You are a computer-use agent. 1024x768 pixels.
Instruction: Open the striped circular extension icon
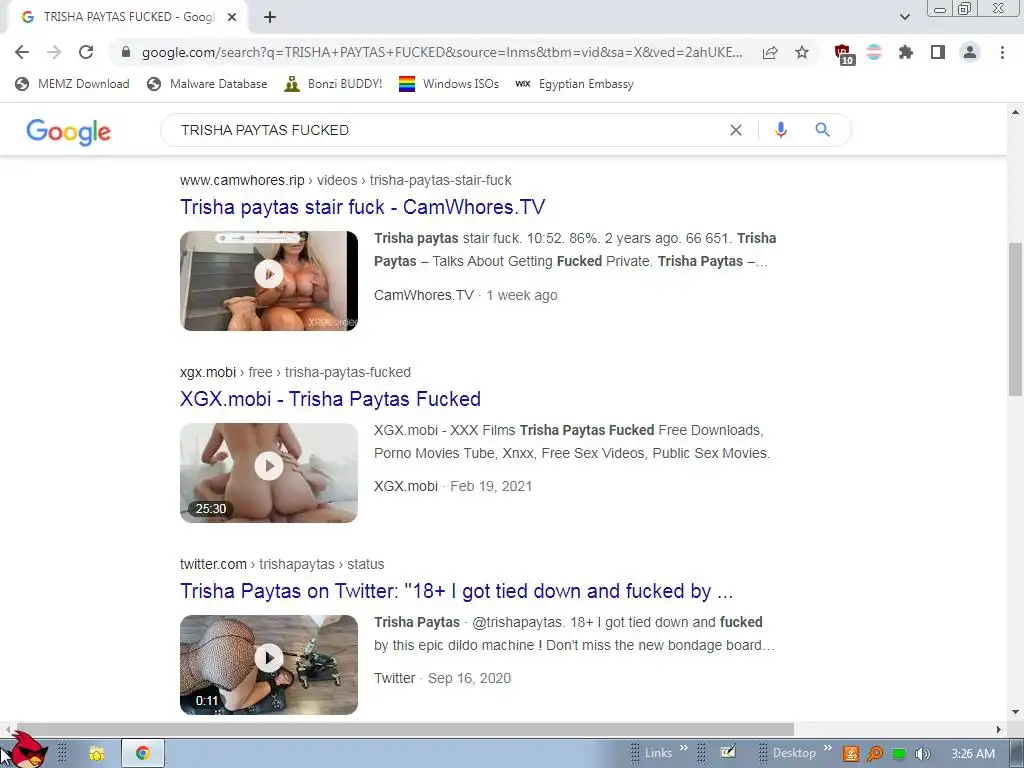click(874, 52)
